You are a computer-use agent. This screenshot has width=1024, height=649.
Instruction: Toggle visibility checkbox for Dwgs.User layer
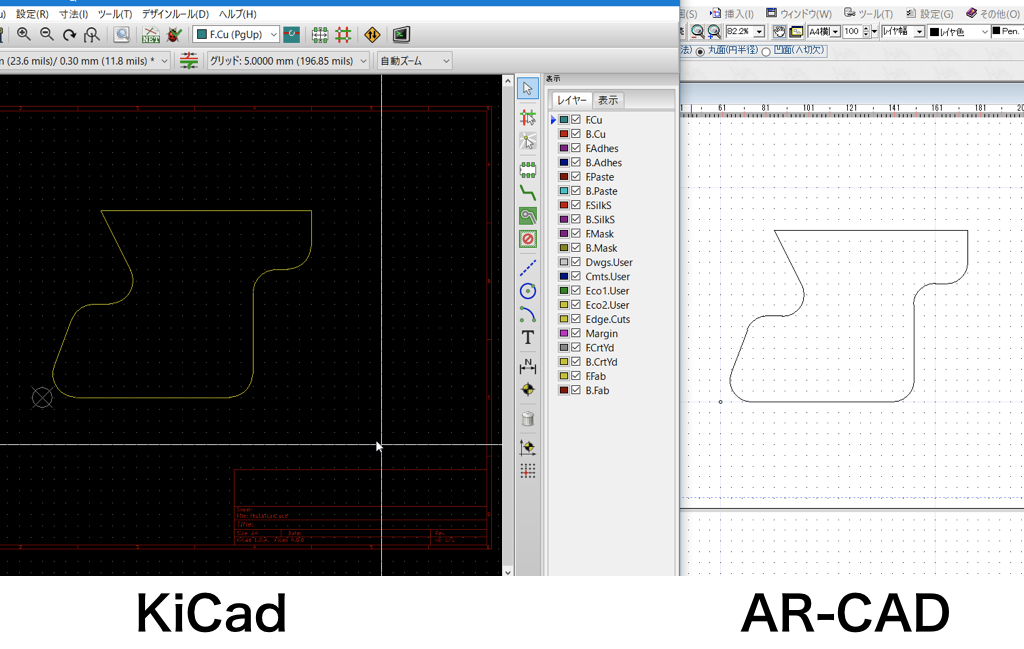coord(575,262)
